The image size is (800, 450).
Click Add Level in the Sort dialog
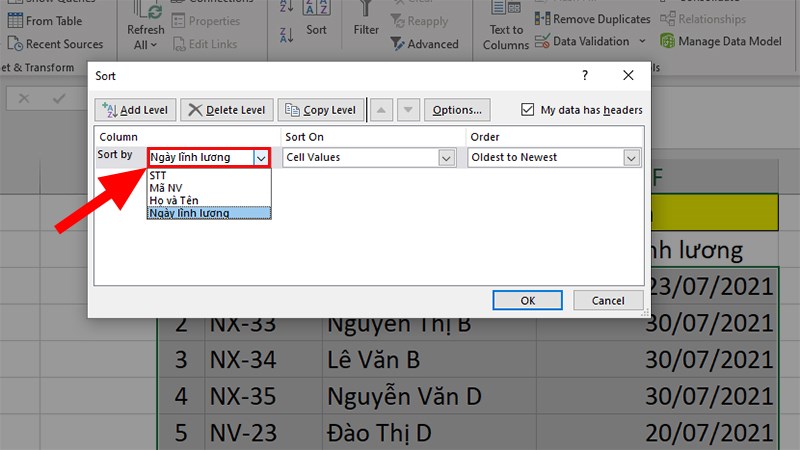point(135,110)
